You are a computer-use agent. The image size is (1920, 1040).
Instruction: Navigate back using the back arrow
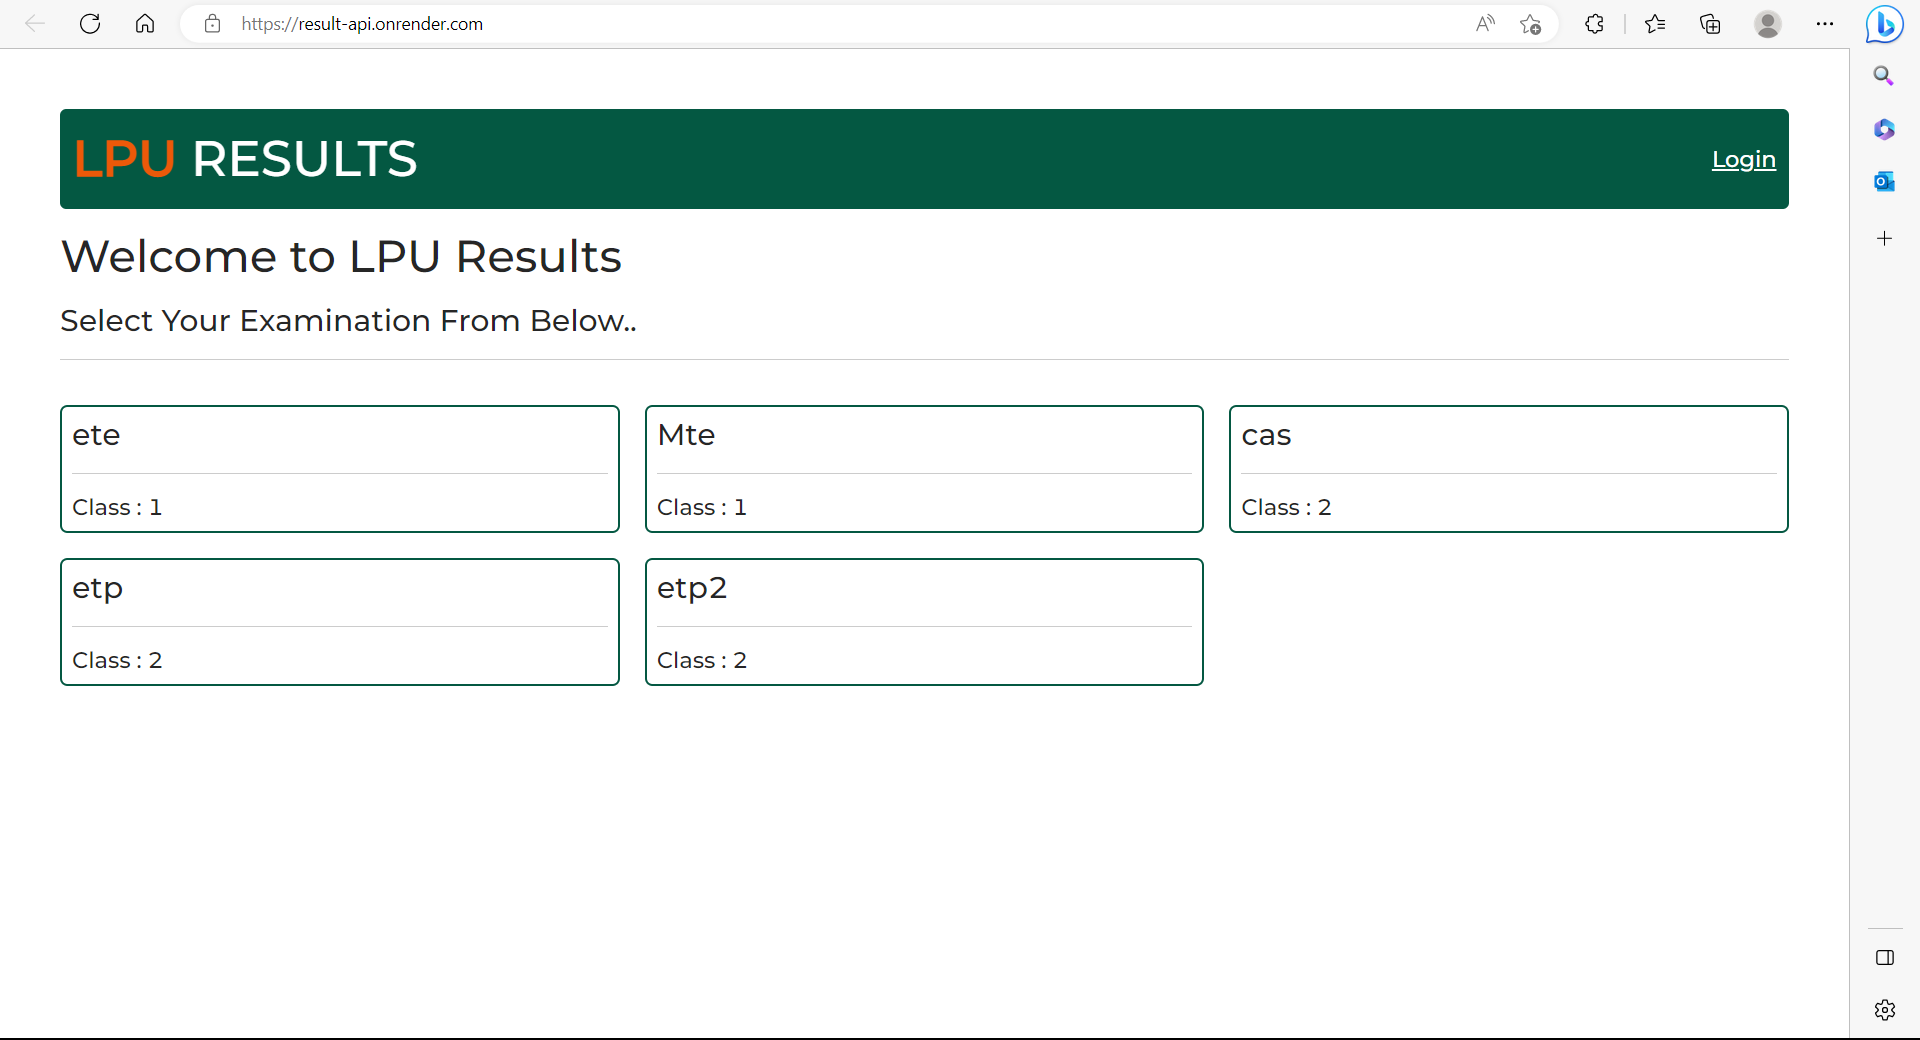point(34,24)
